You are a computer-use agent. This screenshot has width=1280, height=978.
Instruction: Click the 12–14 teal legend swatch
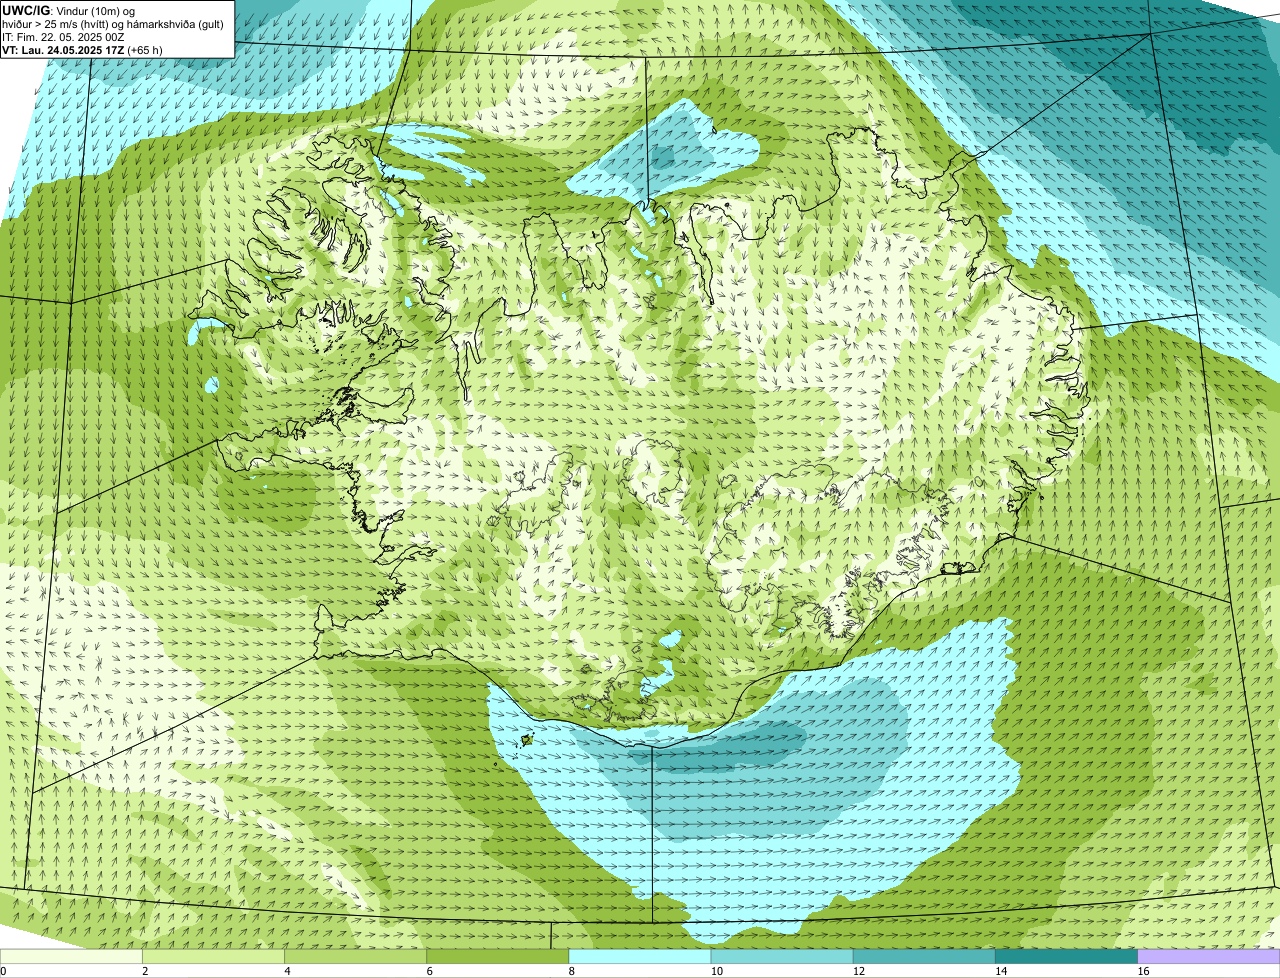click(x=924, y=956)
